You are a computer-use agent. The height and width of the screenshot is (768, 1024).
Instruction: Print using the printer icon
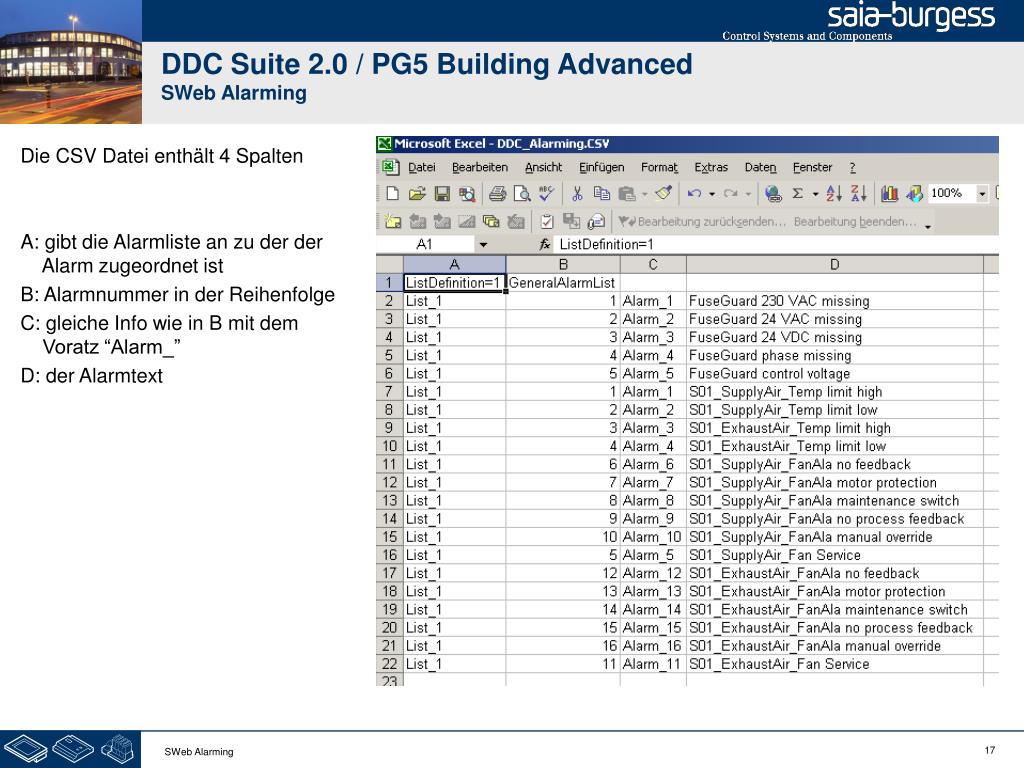(498, 193)
